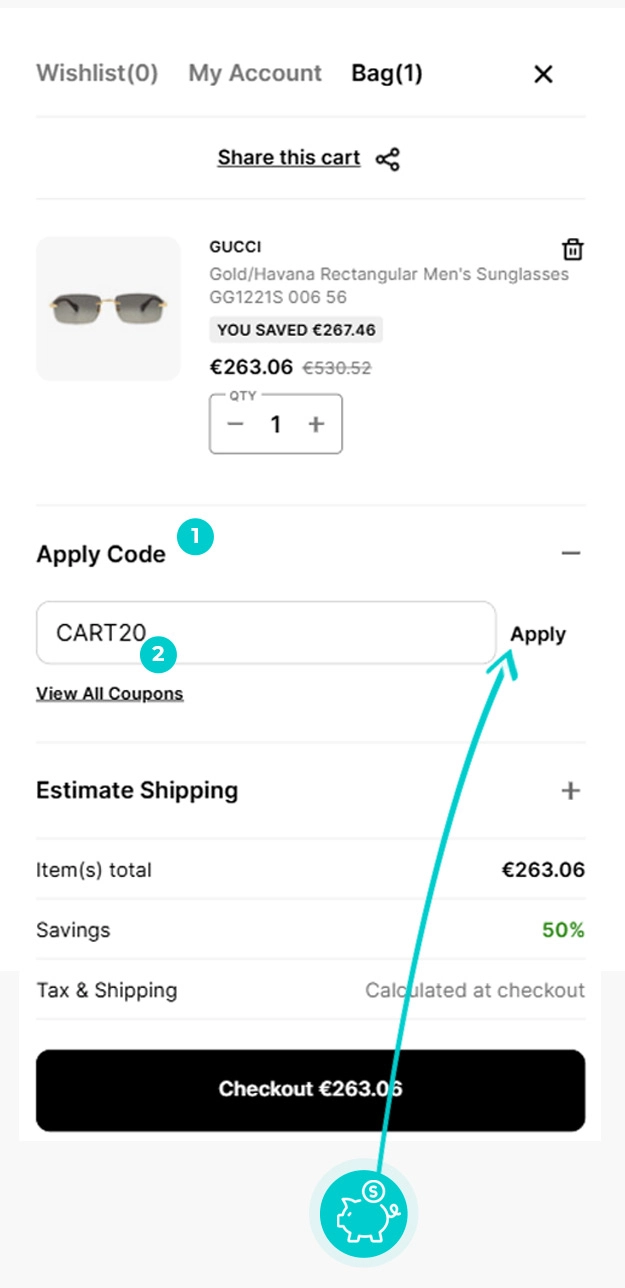Open the View All Coupons link
The image size is (625, 1288).
coord(110,693)
